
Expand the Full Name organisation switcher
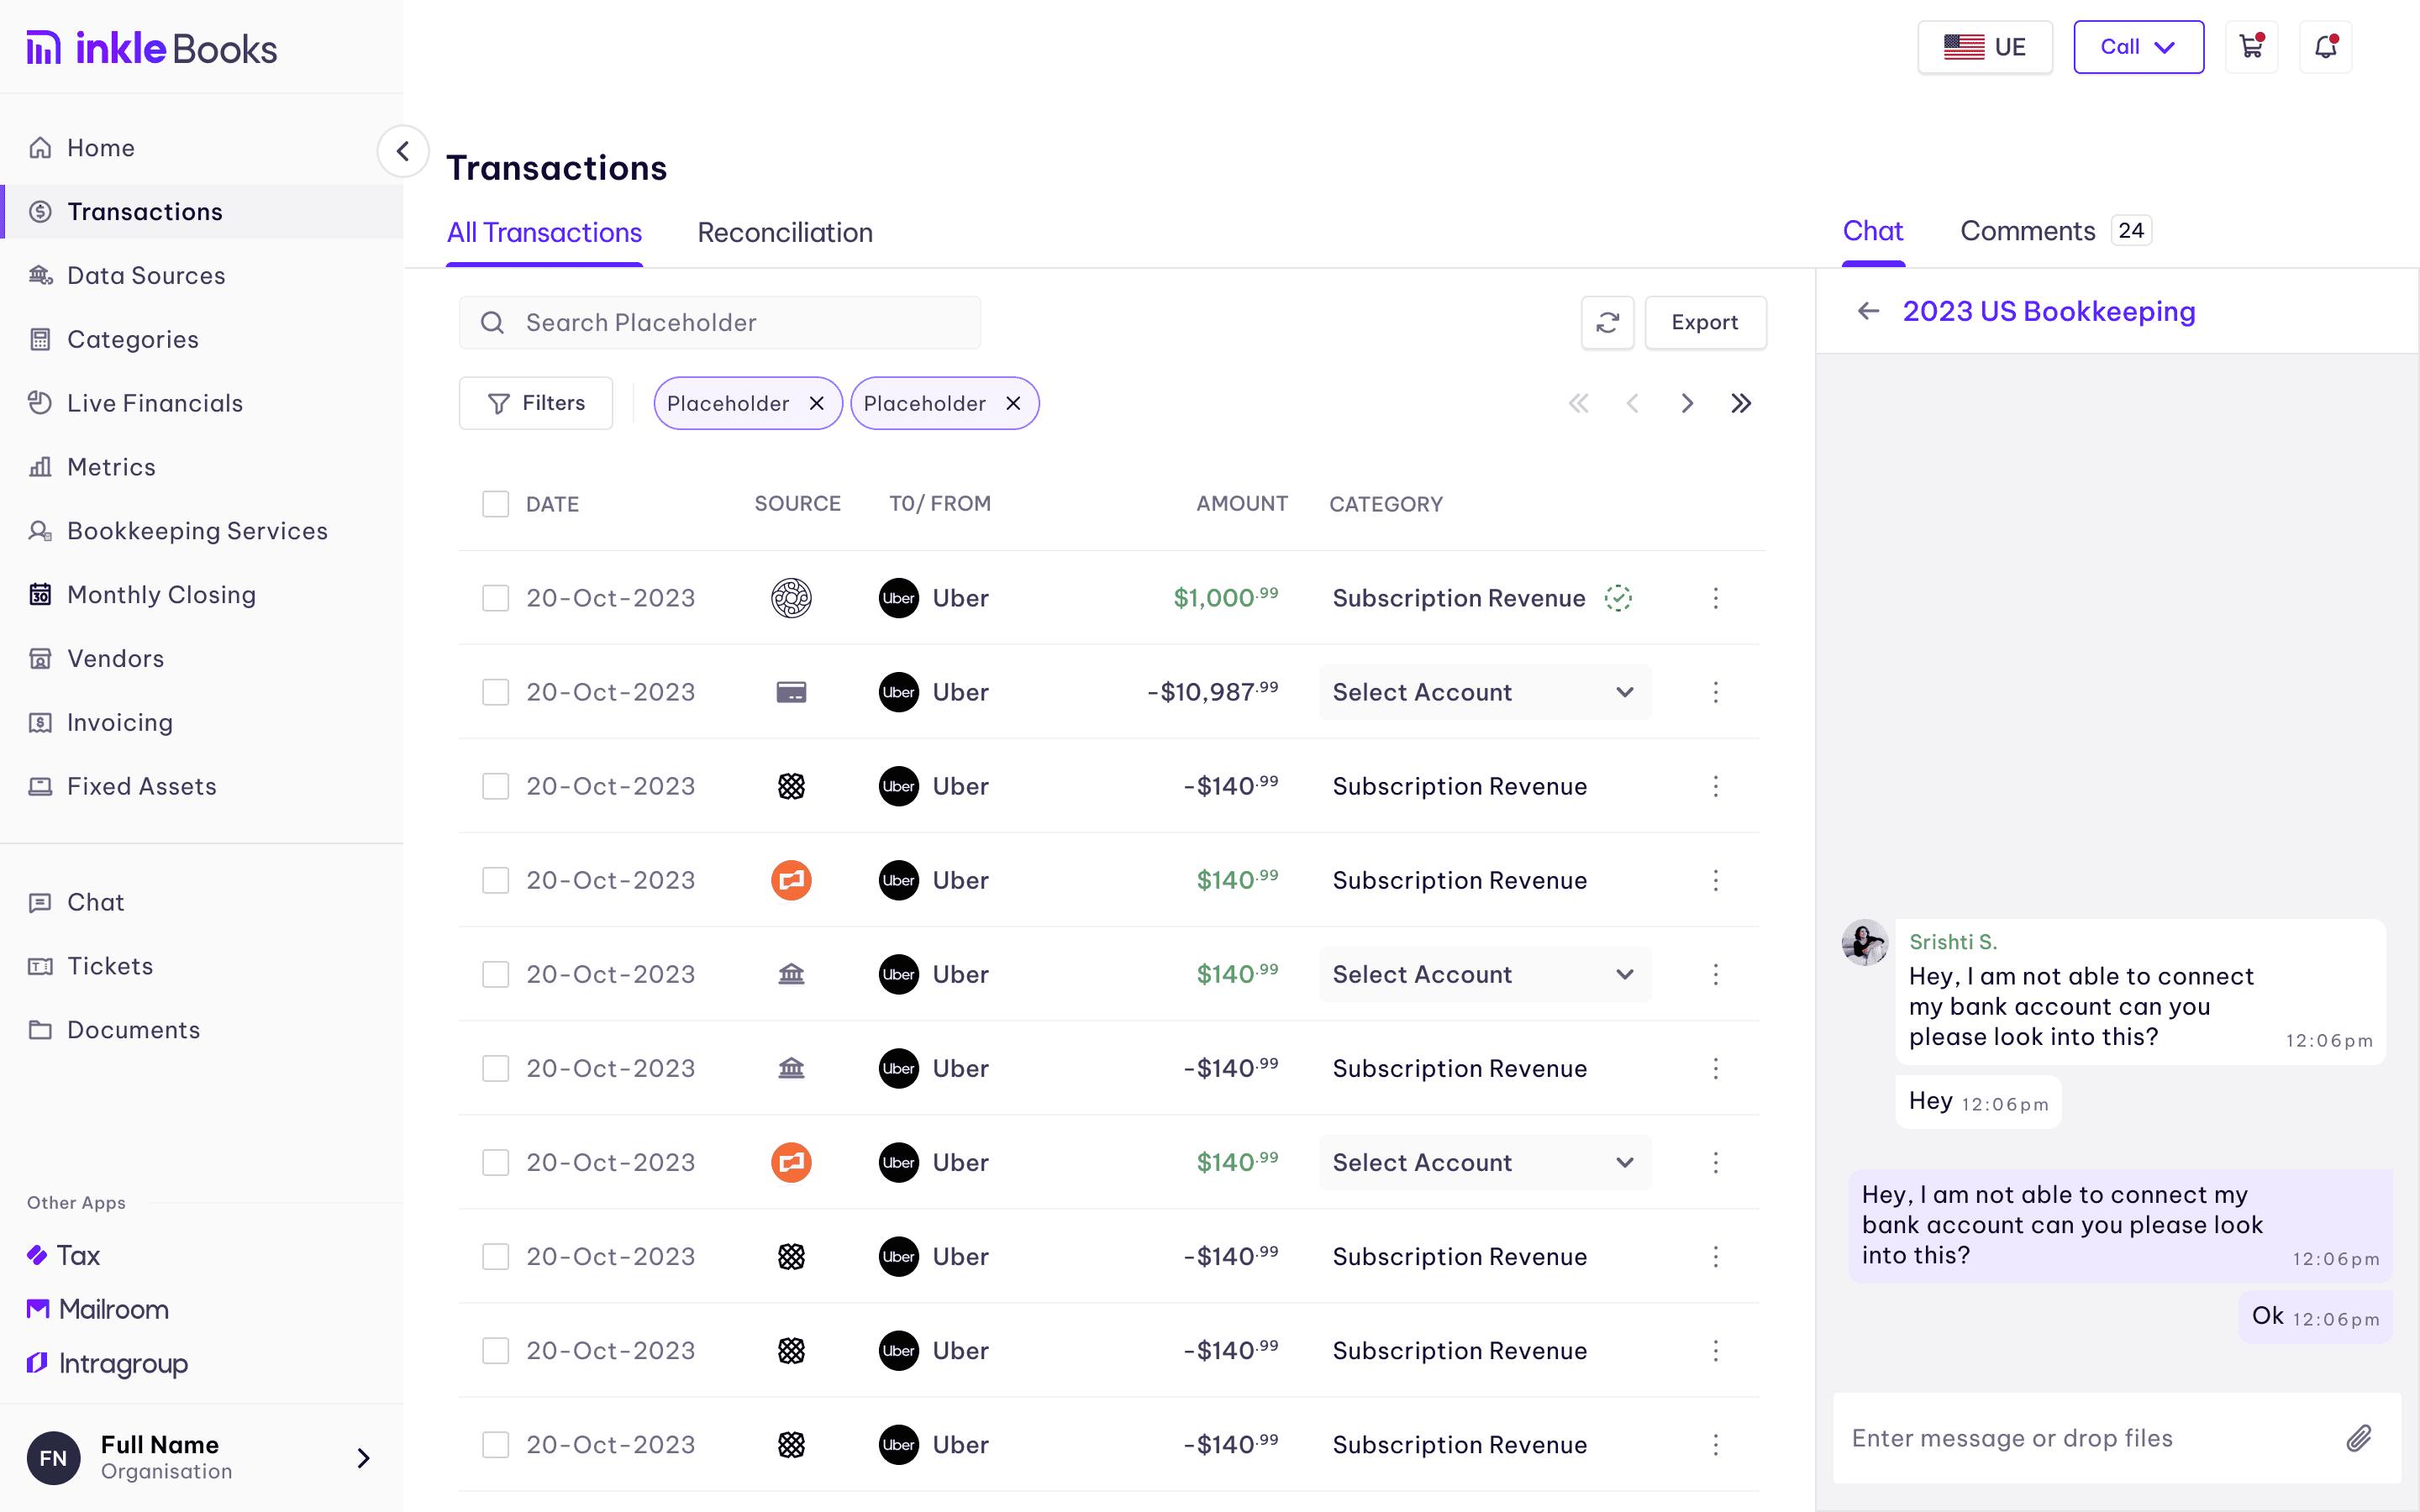pyautogui.click(x=363, y=1457)
